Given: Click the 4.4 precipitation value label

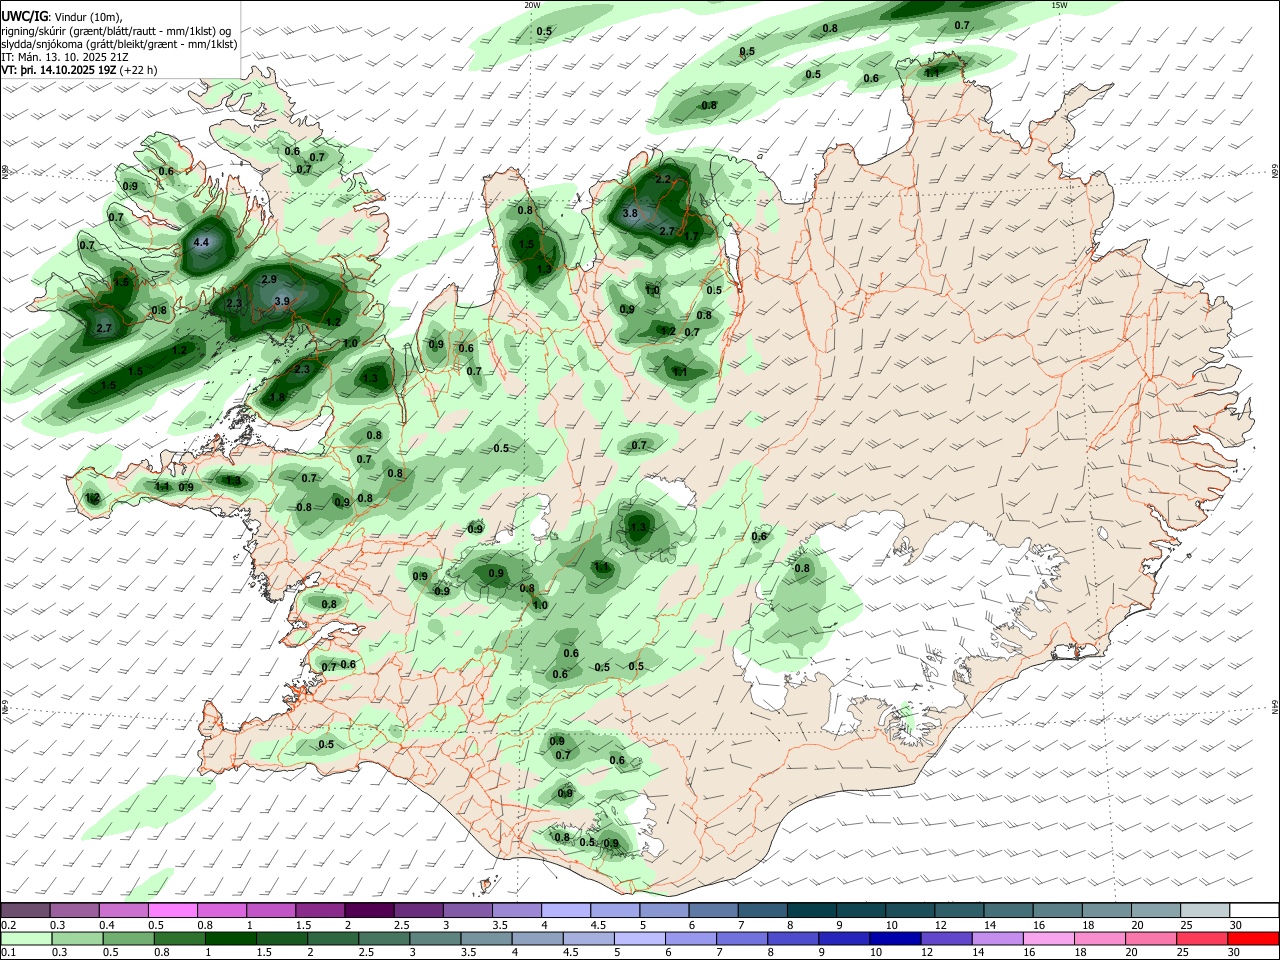Looking at the screenshot, I should tap(201, 242).
